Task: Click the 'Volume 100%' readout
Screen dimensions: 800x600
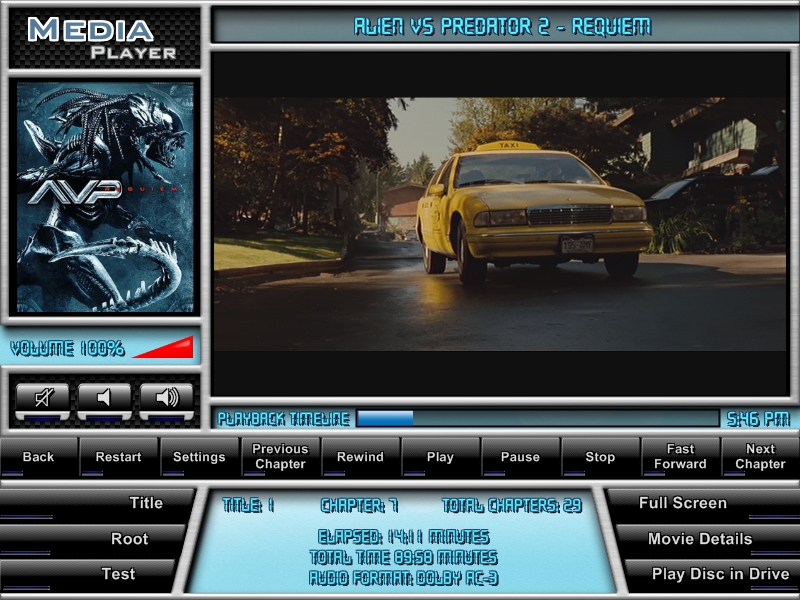Action: [x=67, y=348]
